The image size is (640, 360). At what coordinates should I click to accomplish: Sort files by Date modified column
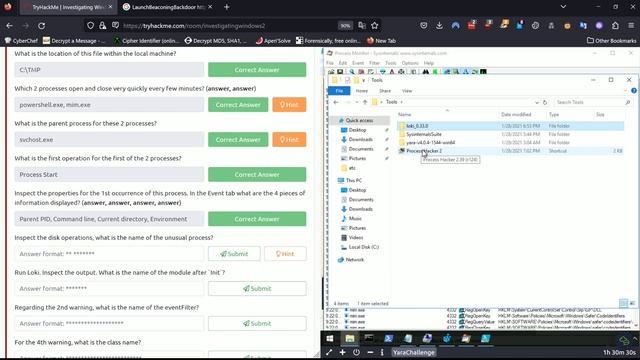[516, 115]
